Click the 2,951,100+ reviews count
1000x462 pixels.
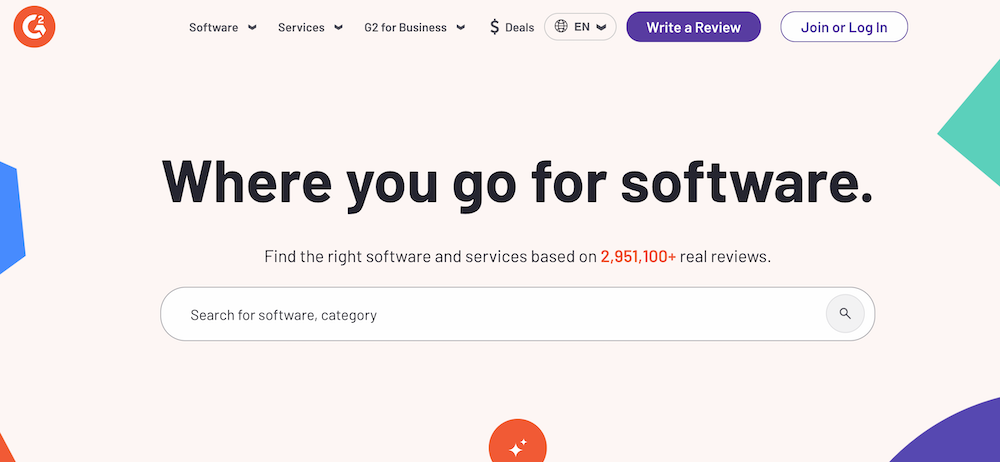(x=638, y=257)
